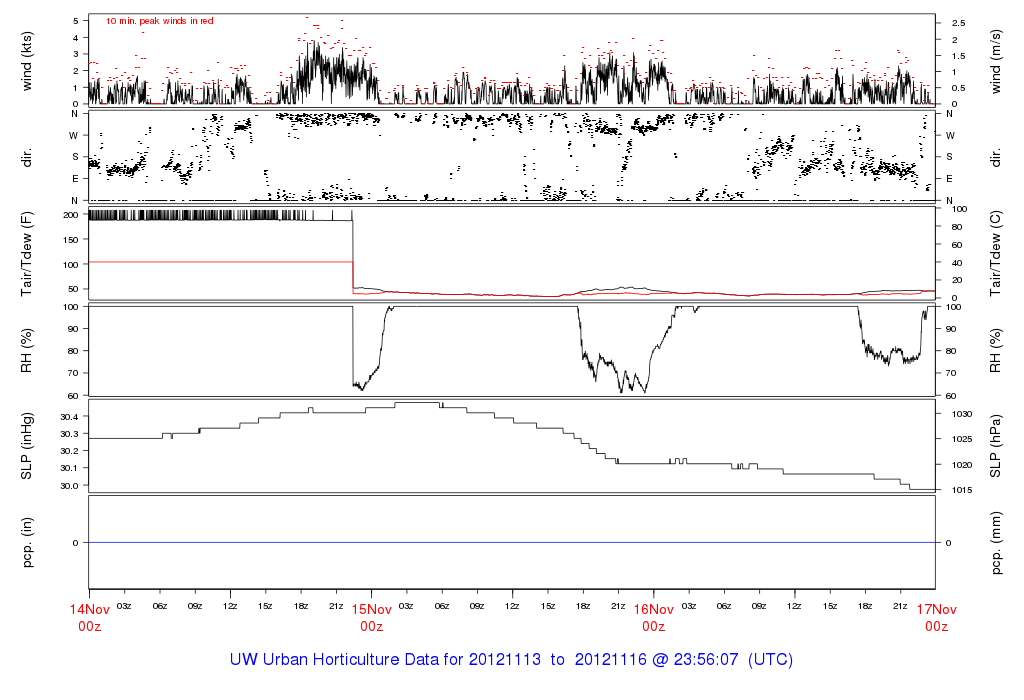Click the 'Tair/Tdew (C)' axis label
Screen dimensions: 1024x700
(995, 253)
